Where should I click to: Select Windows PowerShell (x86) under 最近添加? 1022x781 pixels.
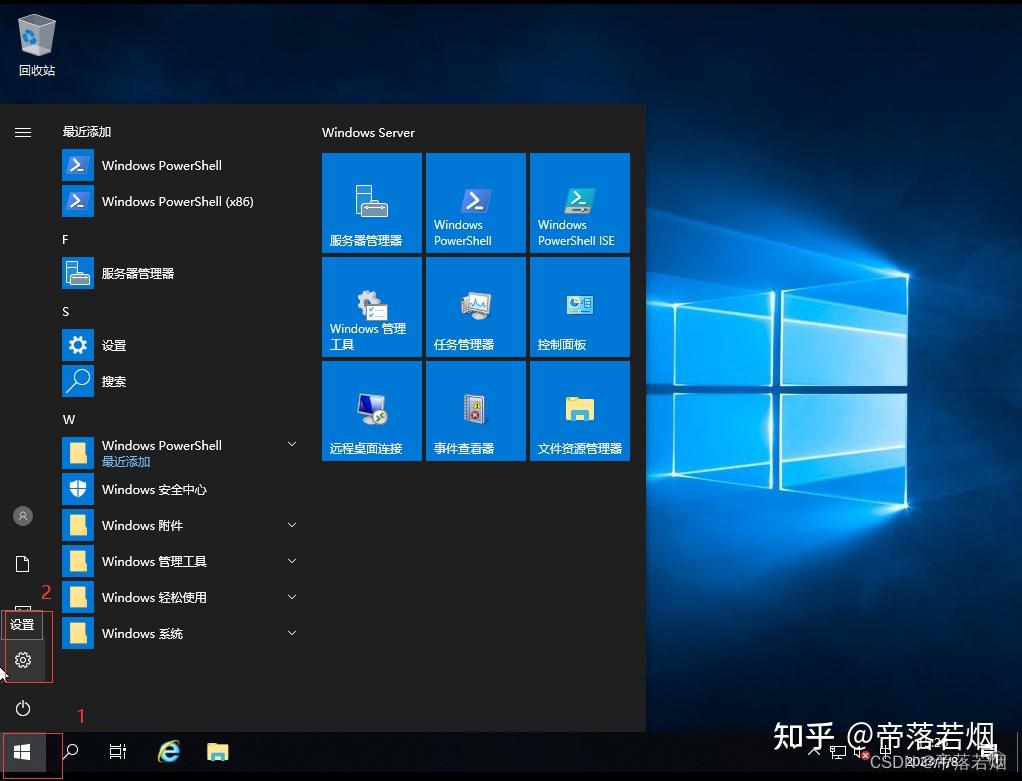[x=177, y=201]
